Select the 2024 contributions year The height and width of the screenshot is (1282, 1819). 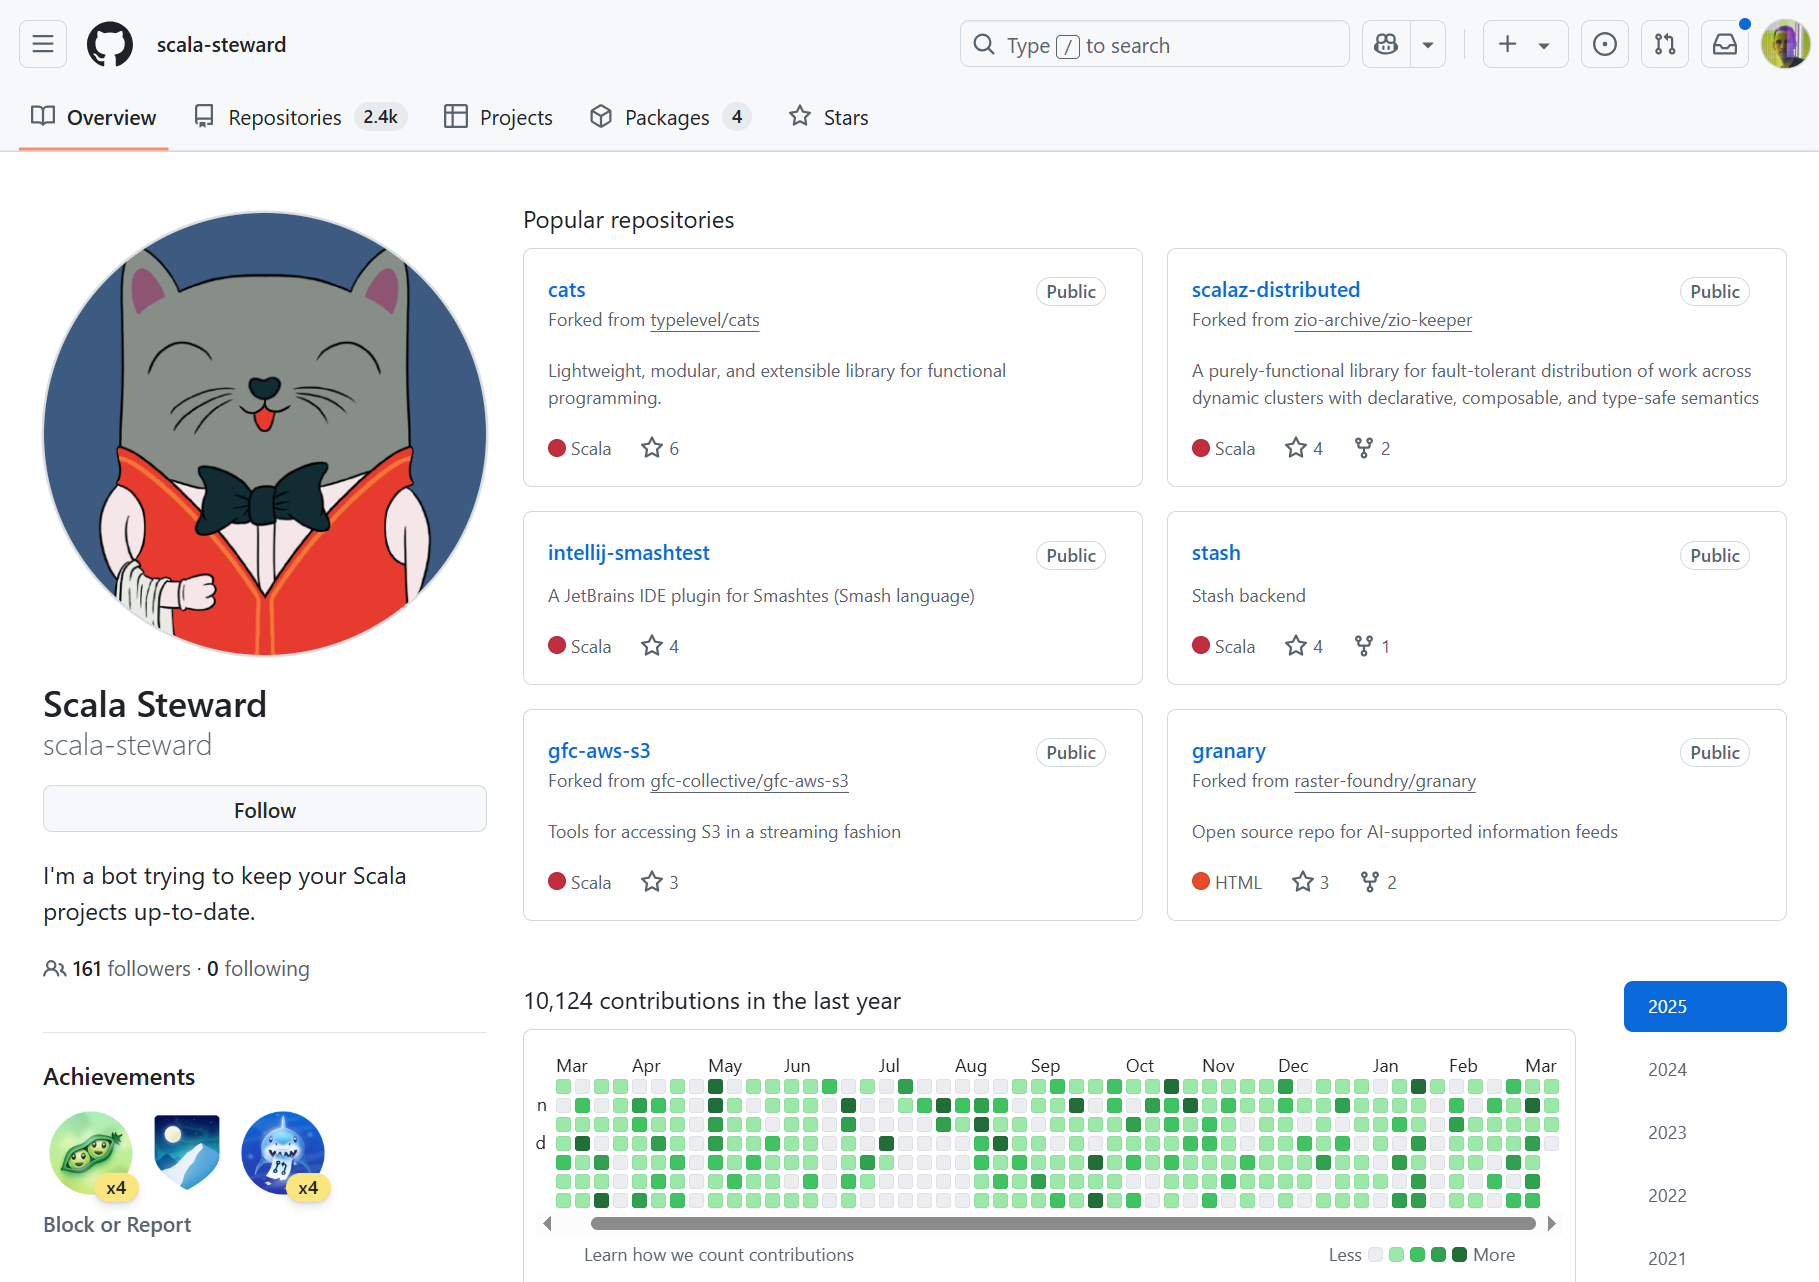(x=1667, y=1069)
